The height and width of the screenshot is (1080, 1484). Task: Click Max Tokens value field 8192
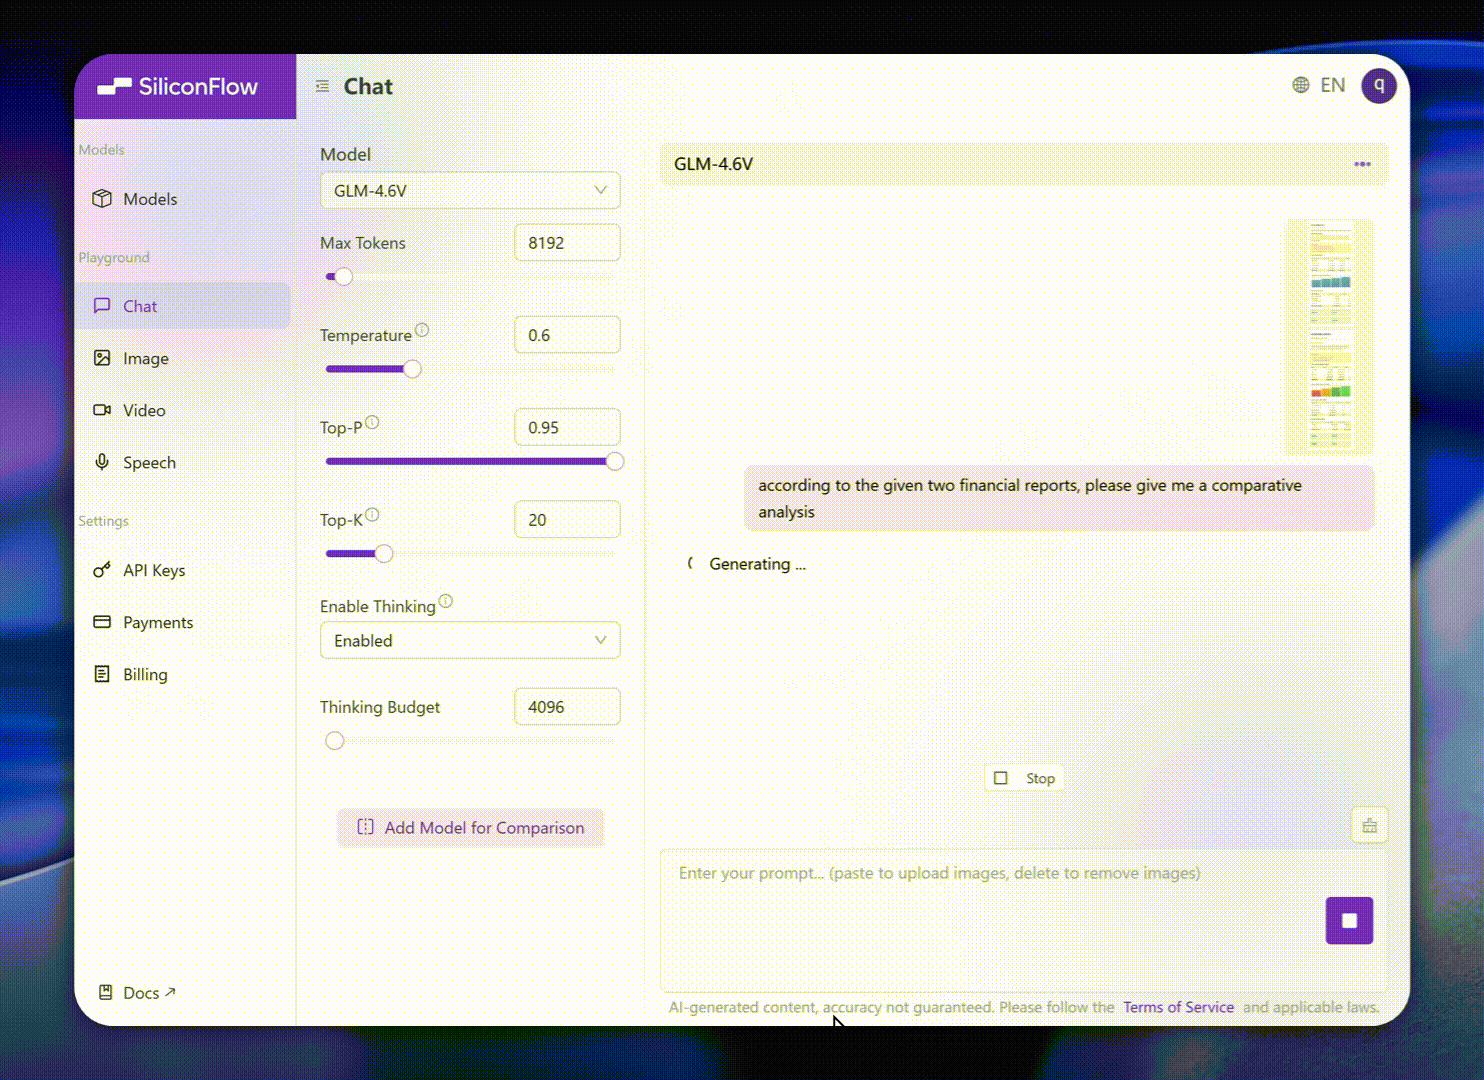[x=567, y=243]
